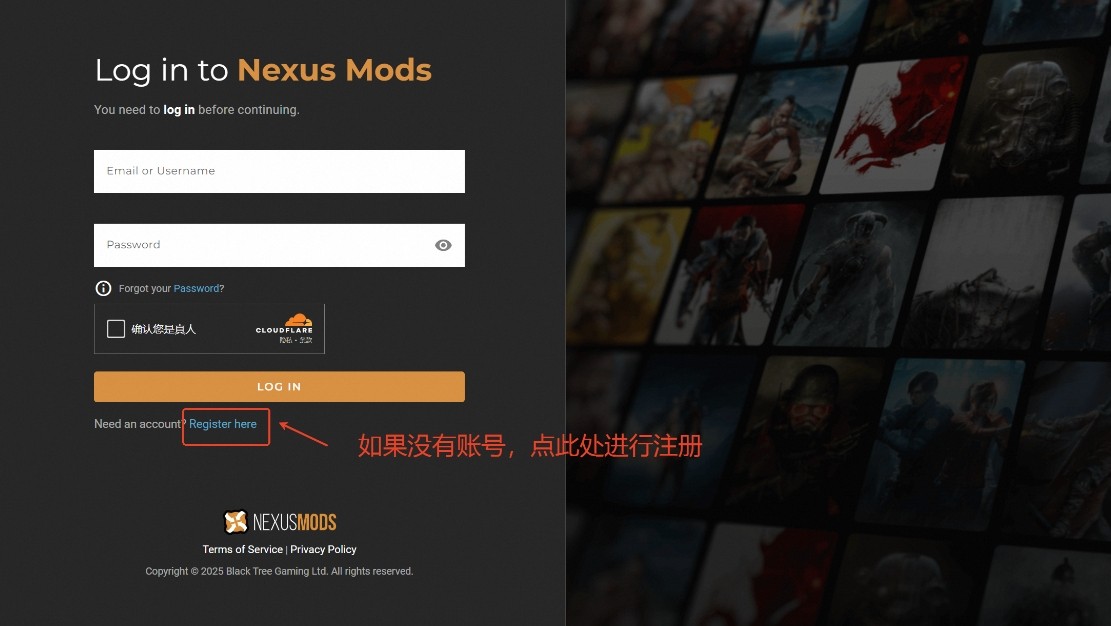Screen dimensions: 1111x626
Task: Open the forgot Password link
Action: coord(196,289)
